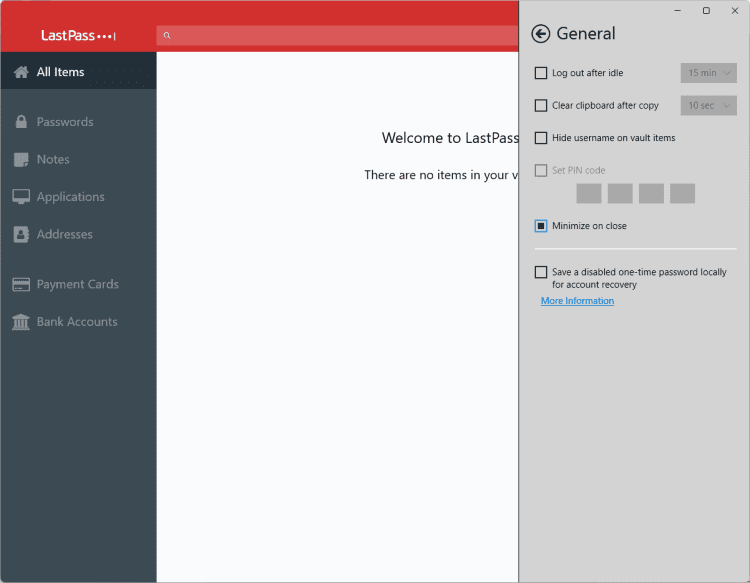Click the back arrow next to General
The width and height of the screenshot is (750, 583).
coord(540,34)
